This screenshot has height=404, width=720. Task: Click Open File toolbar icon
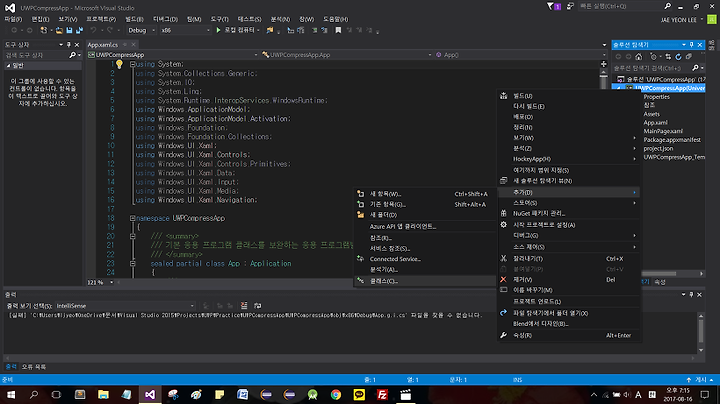coord(59,30)
